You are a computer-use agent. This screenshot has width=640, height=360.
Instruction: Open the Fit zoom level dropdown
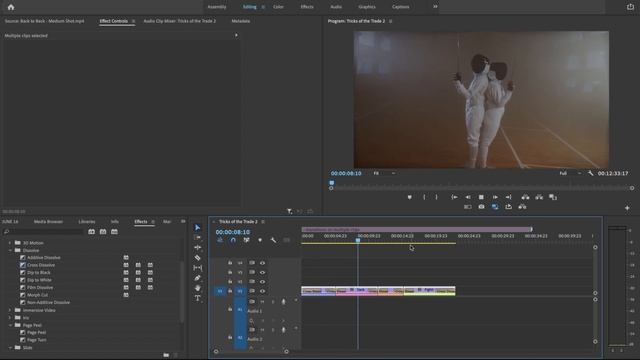[x=384, y=173]
